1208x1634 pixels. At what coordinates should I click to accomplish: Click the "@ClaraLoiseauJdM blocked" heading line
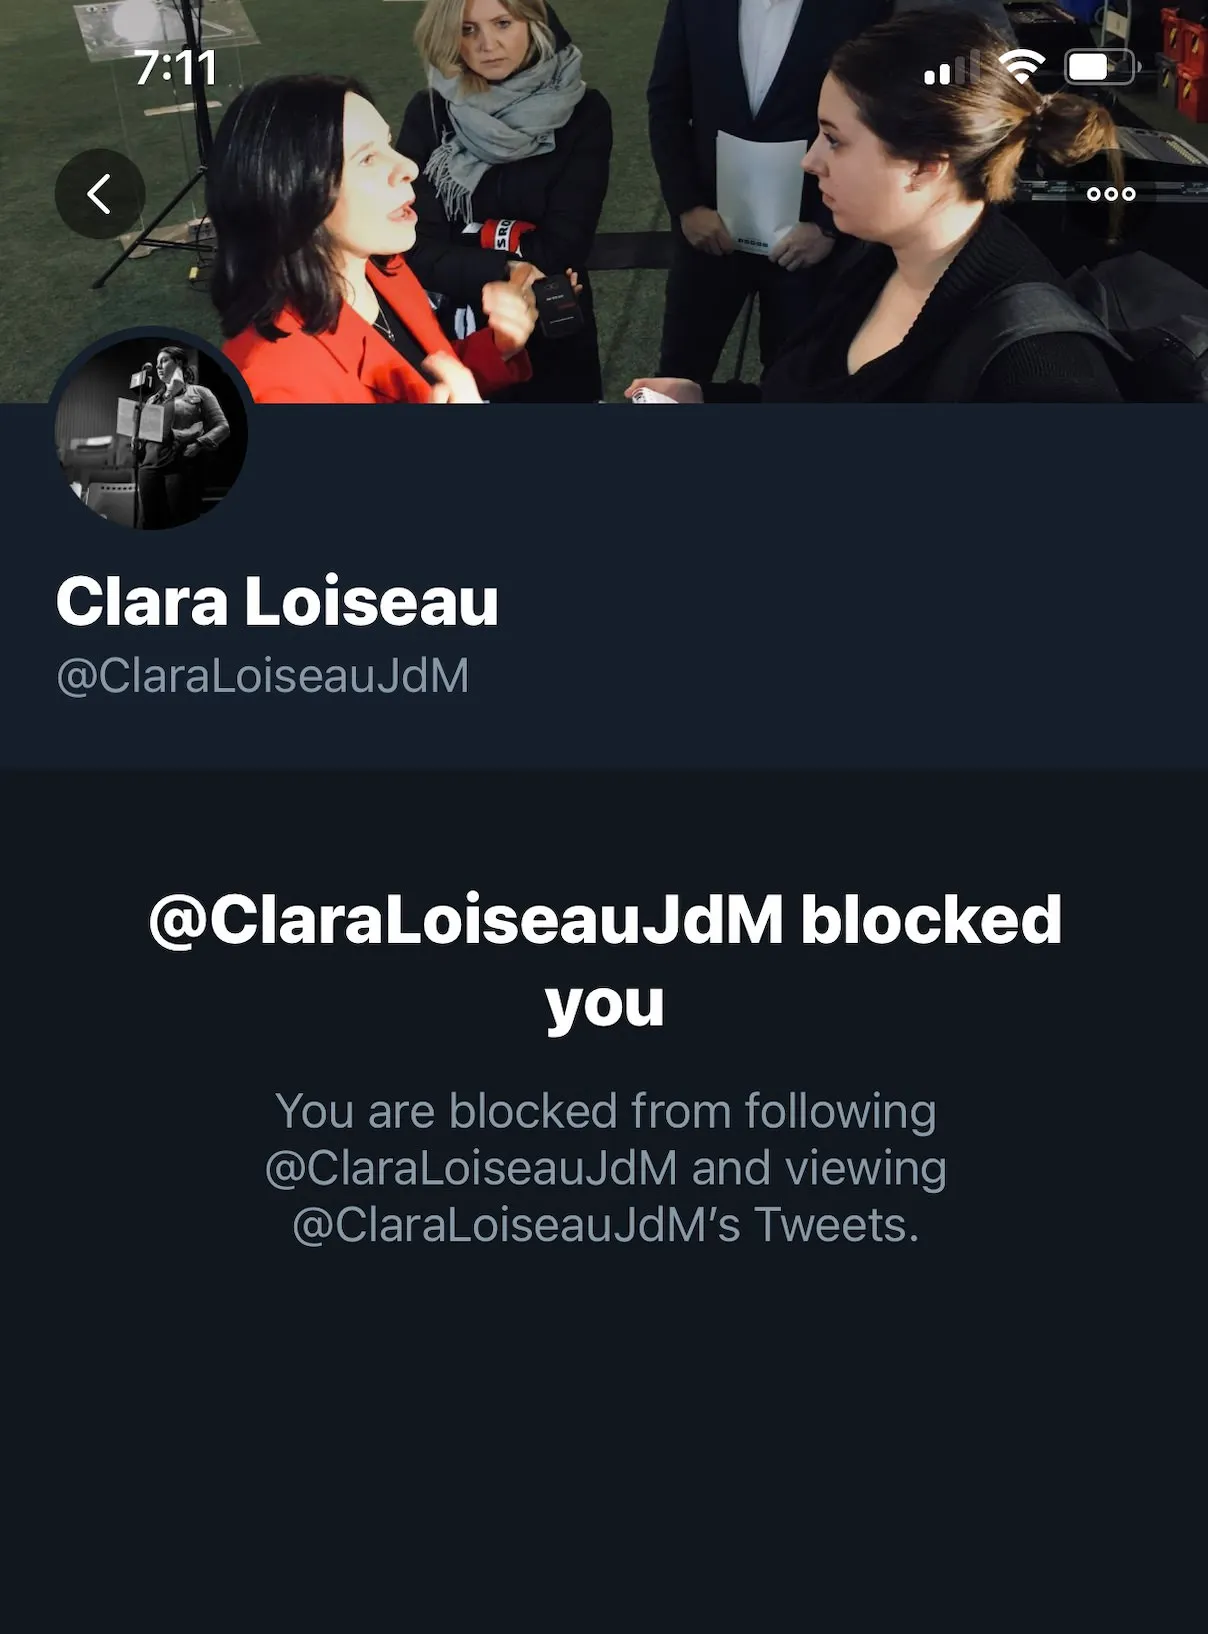click(605, 919)
